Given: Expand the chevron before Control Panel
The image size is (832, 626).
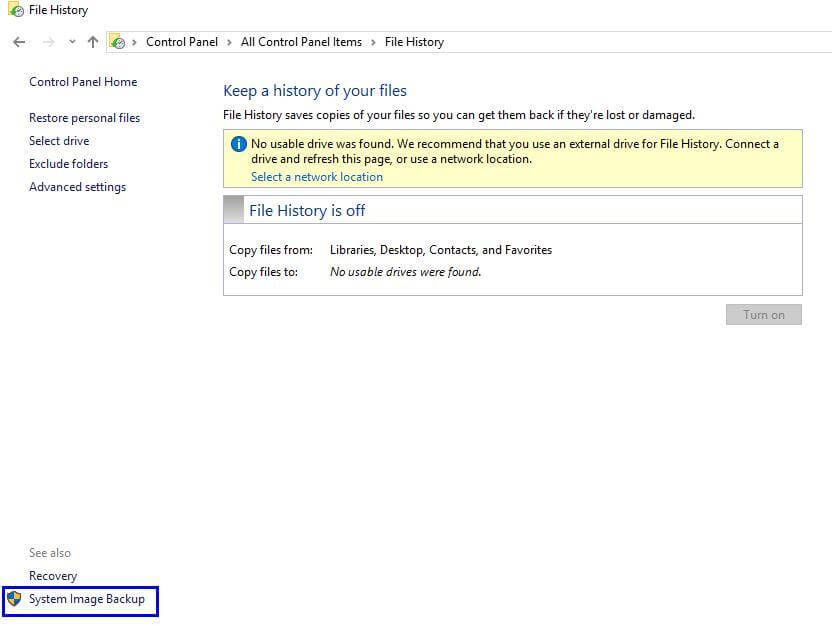Looking at the screenshot, I should point(134,42).
